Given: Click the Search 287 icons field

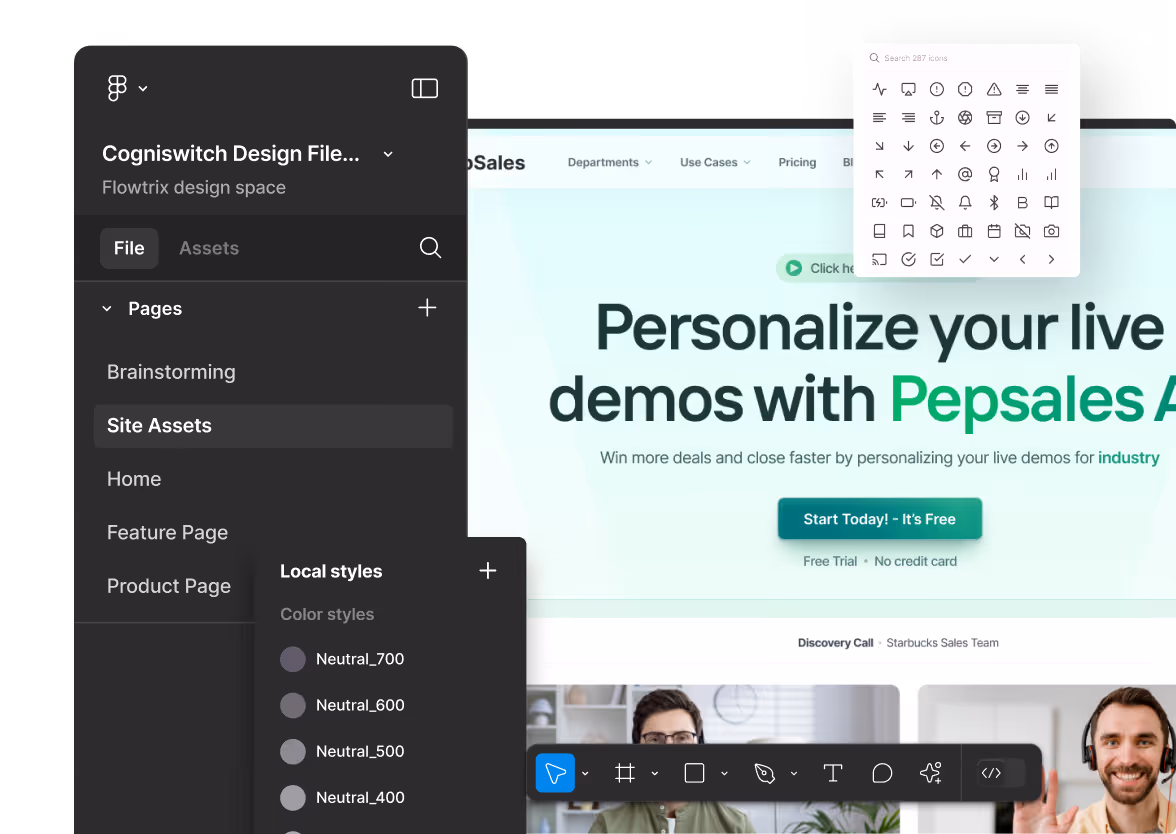Looking at the screenshot, I should 967,58.
